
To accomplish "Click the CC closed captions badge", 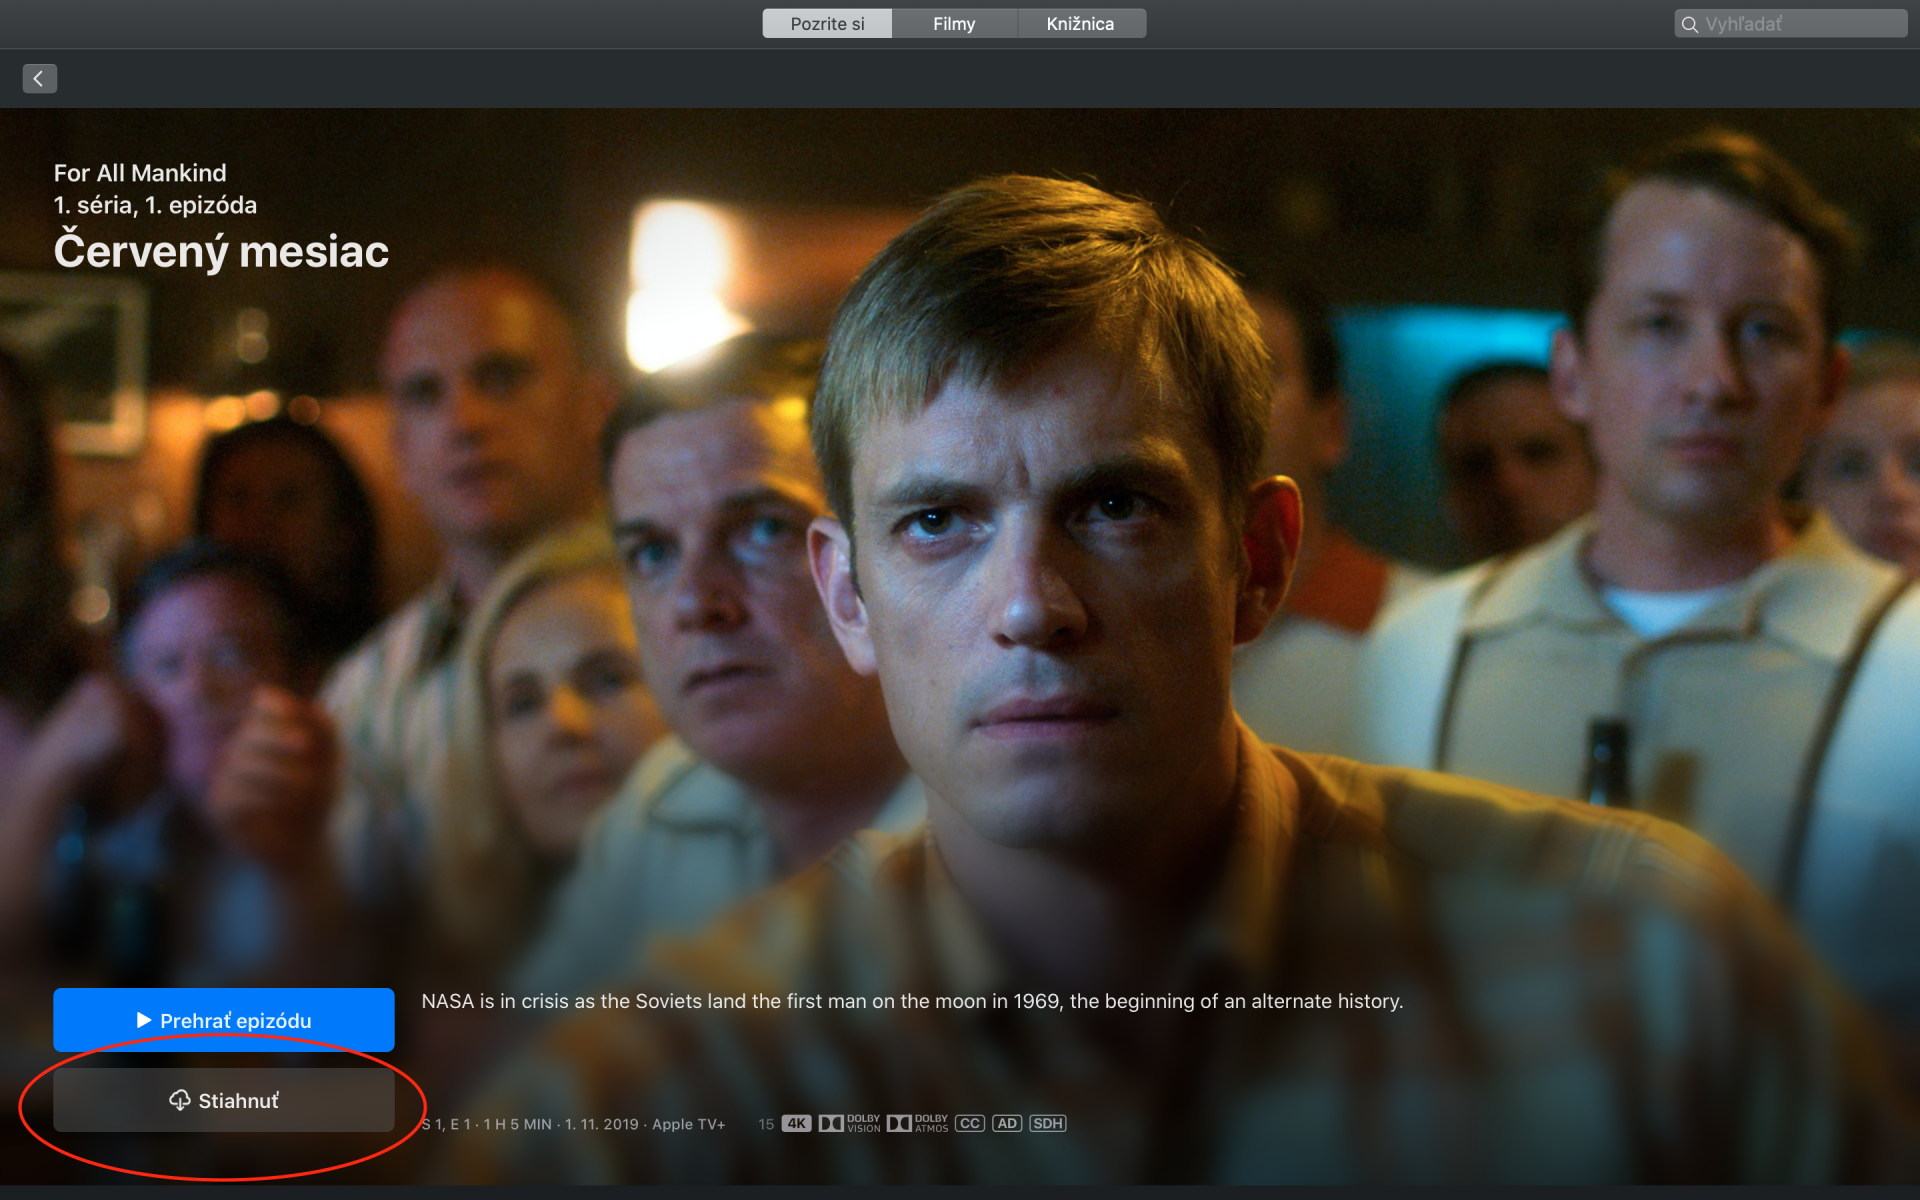I will pos(970,1123).
